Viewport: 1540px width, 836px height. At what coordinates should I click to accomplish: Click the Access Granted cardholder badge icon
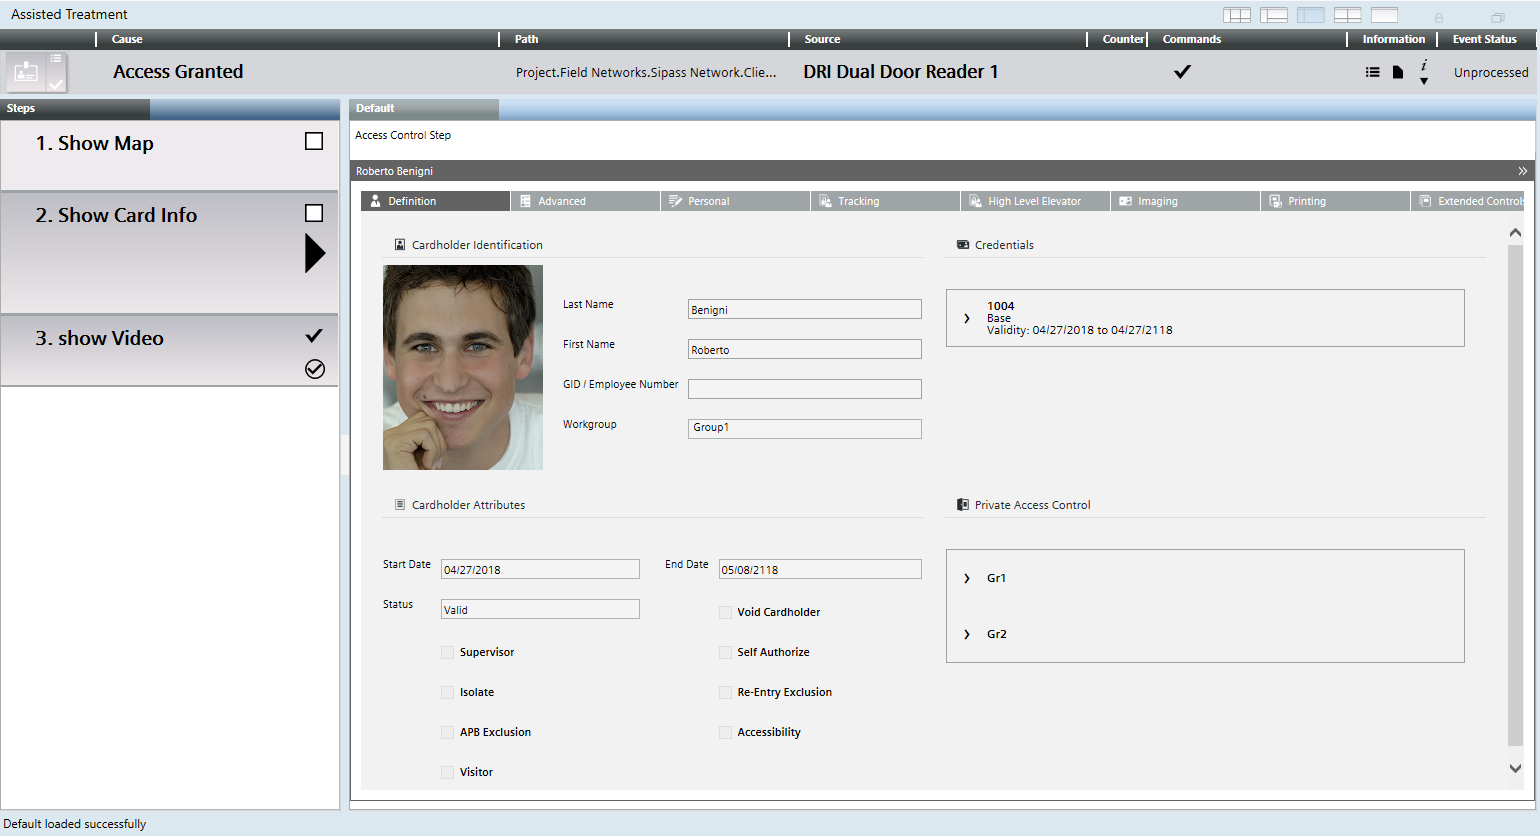(x=27, y=72)
